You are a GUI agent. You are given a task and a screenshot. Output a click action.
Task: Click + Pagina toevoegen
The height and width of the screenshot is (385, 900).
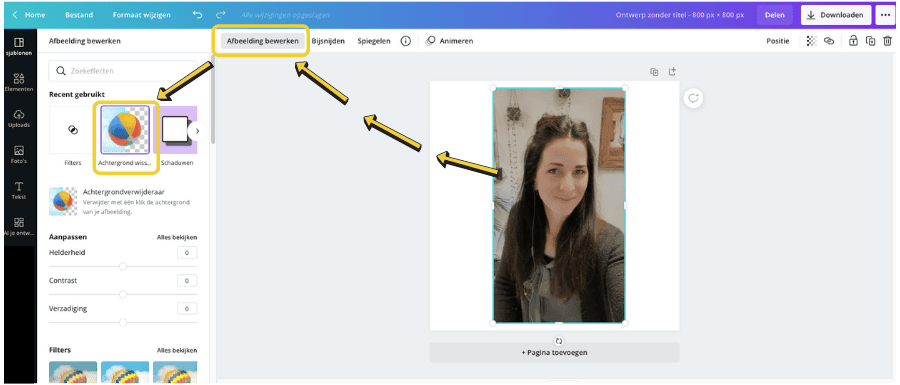pyautogui.click(x=554, y=352)
